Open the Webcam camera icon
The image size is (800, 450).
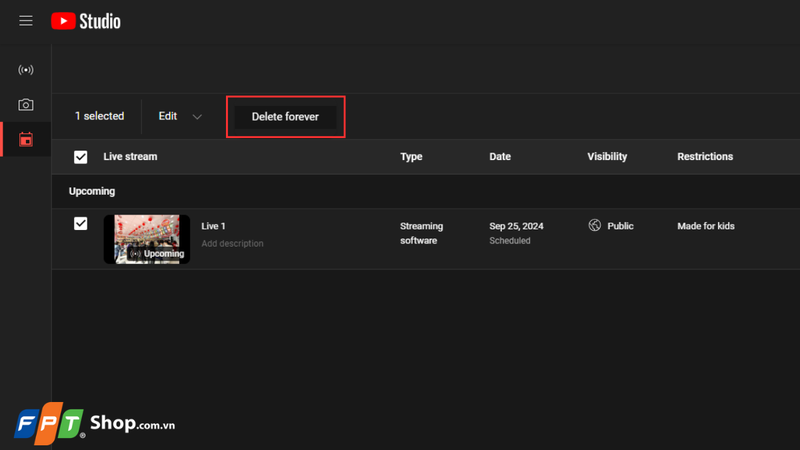26,105
